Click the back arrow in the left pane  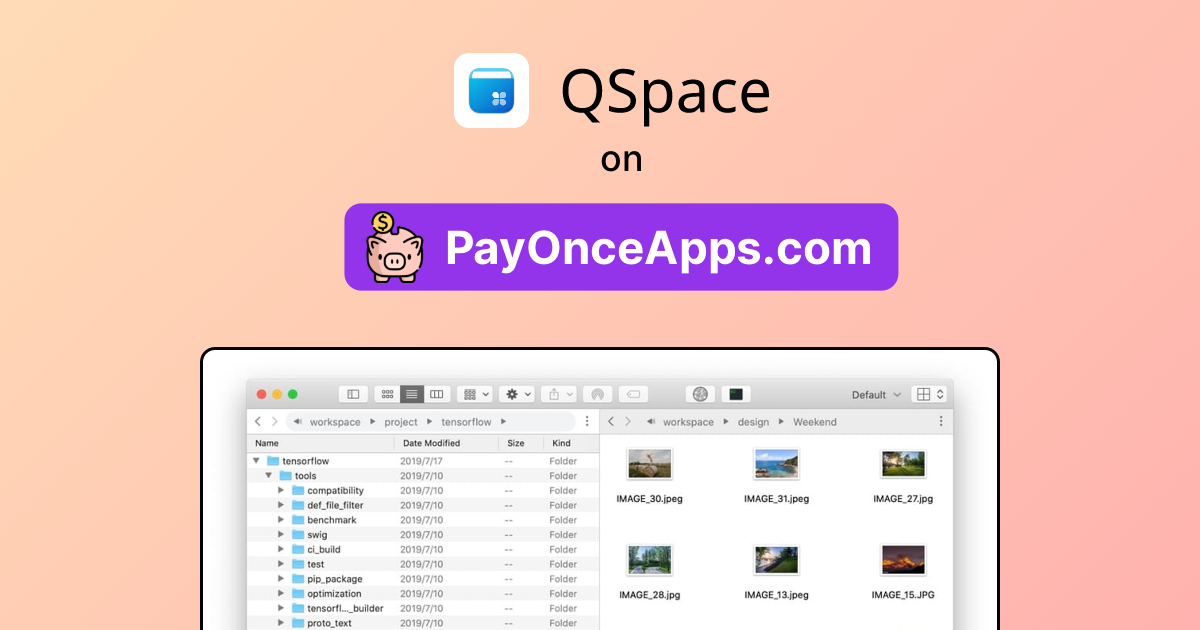point(257,422)
